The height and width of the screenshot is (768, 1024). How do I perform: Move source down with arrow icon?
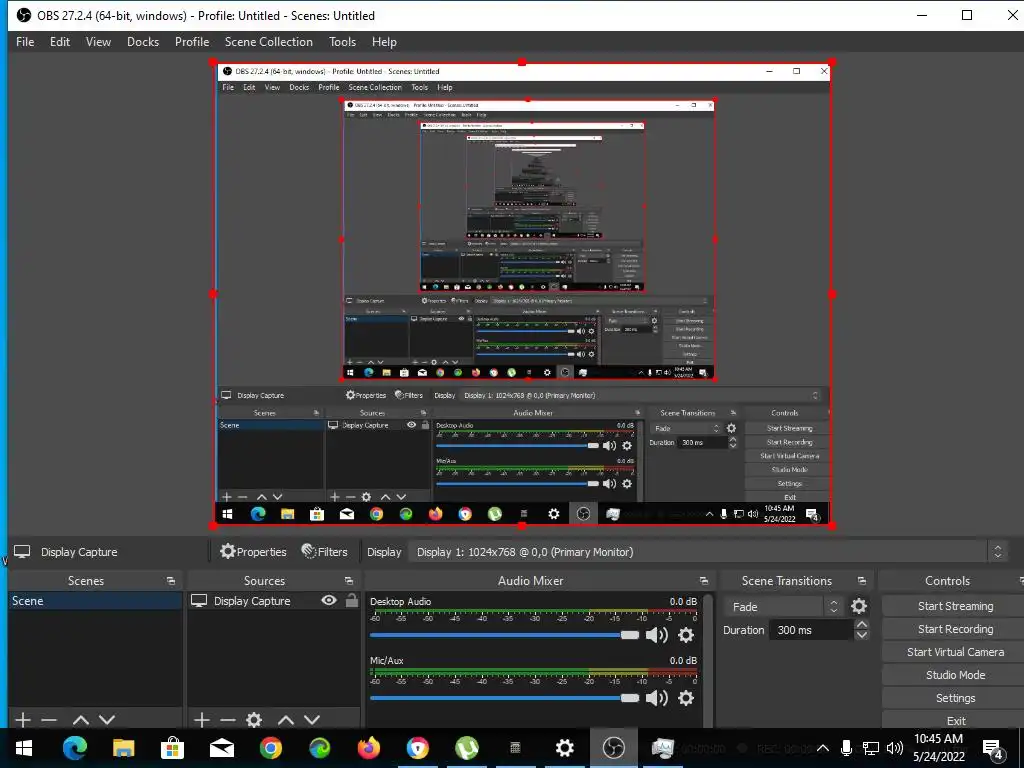(312, 720)
